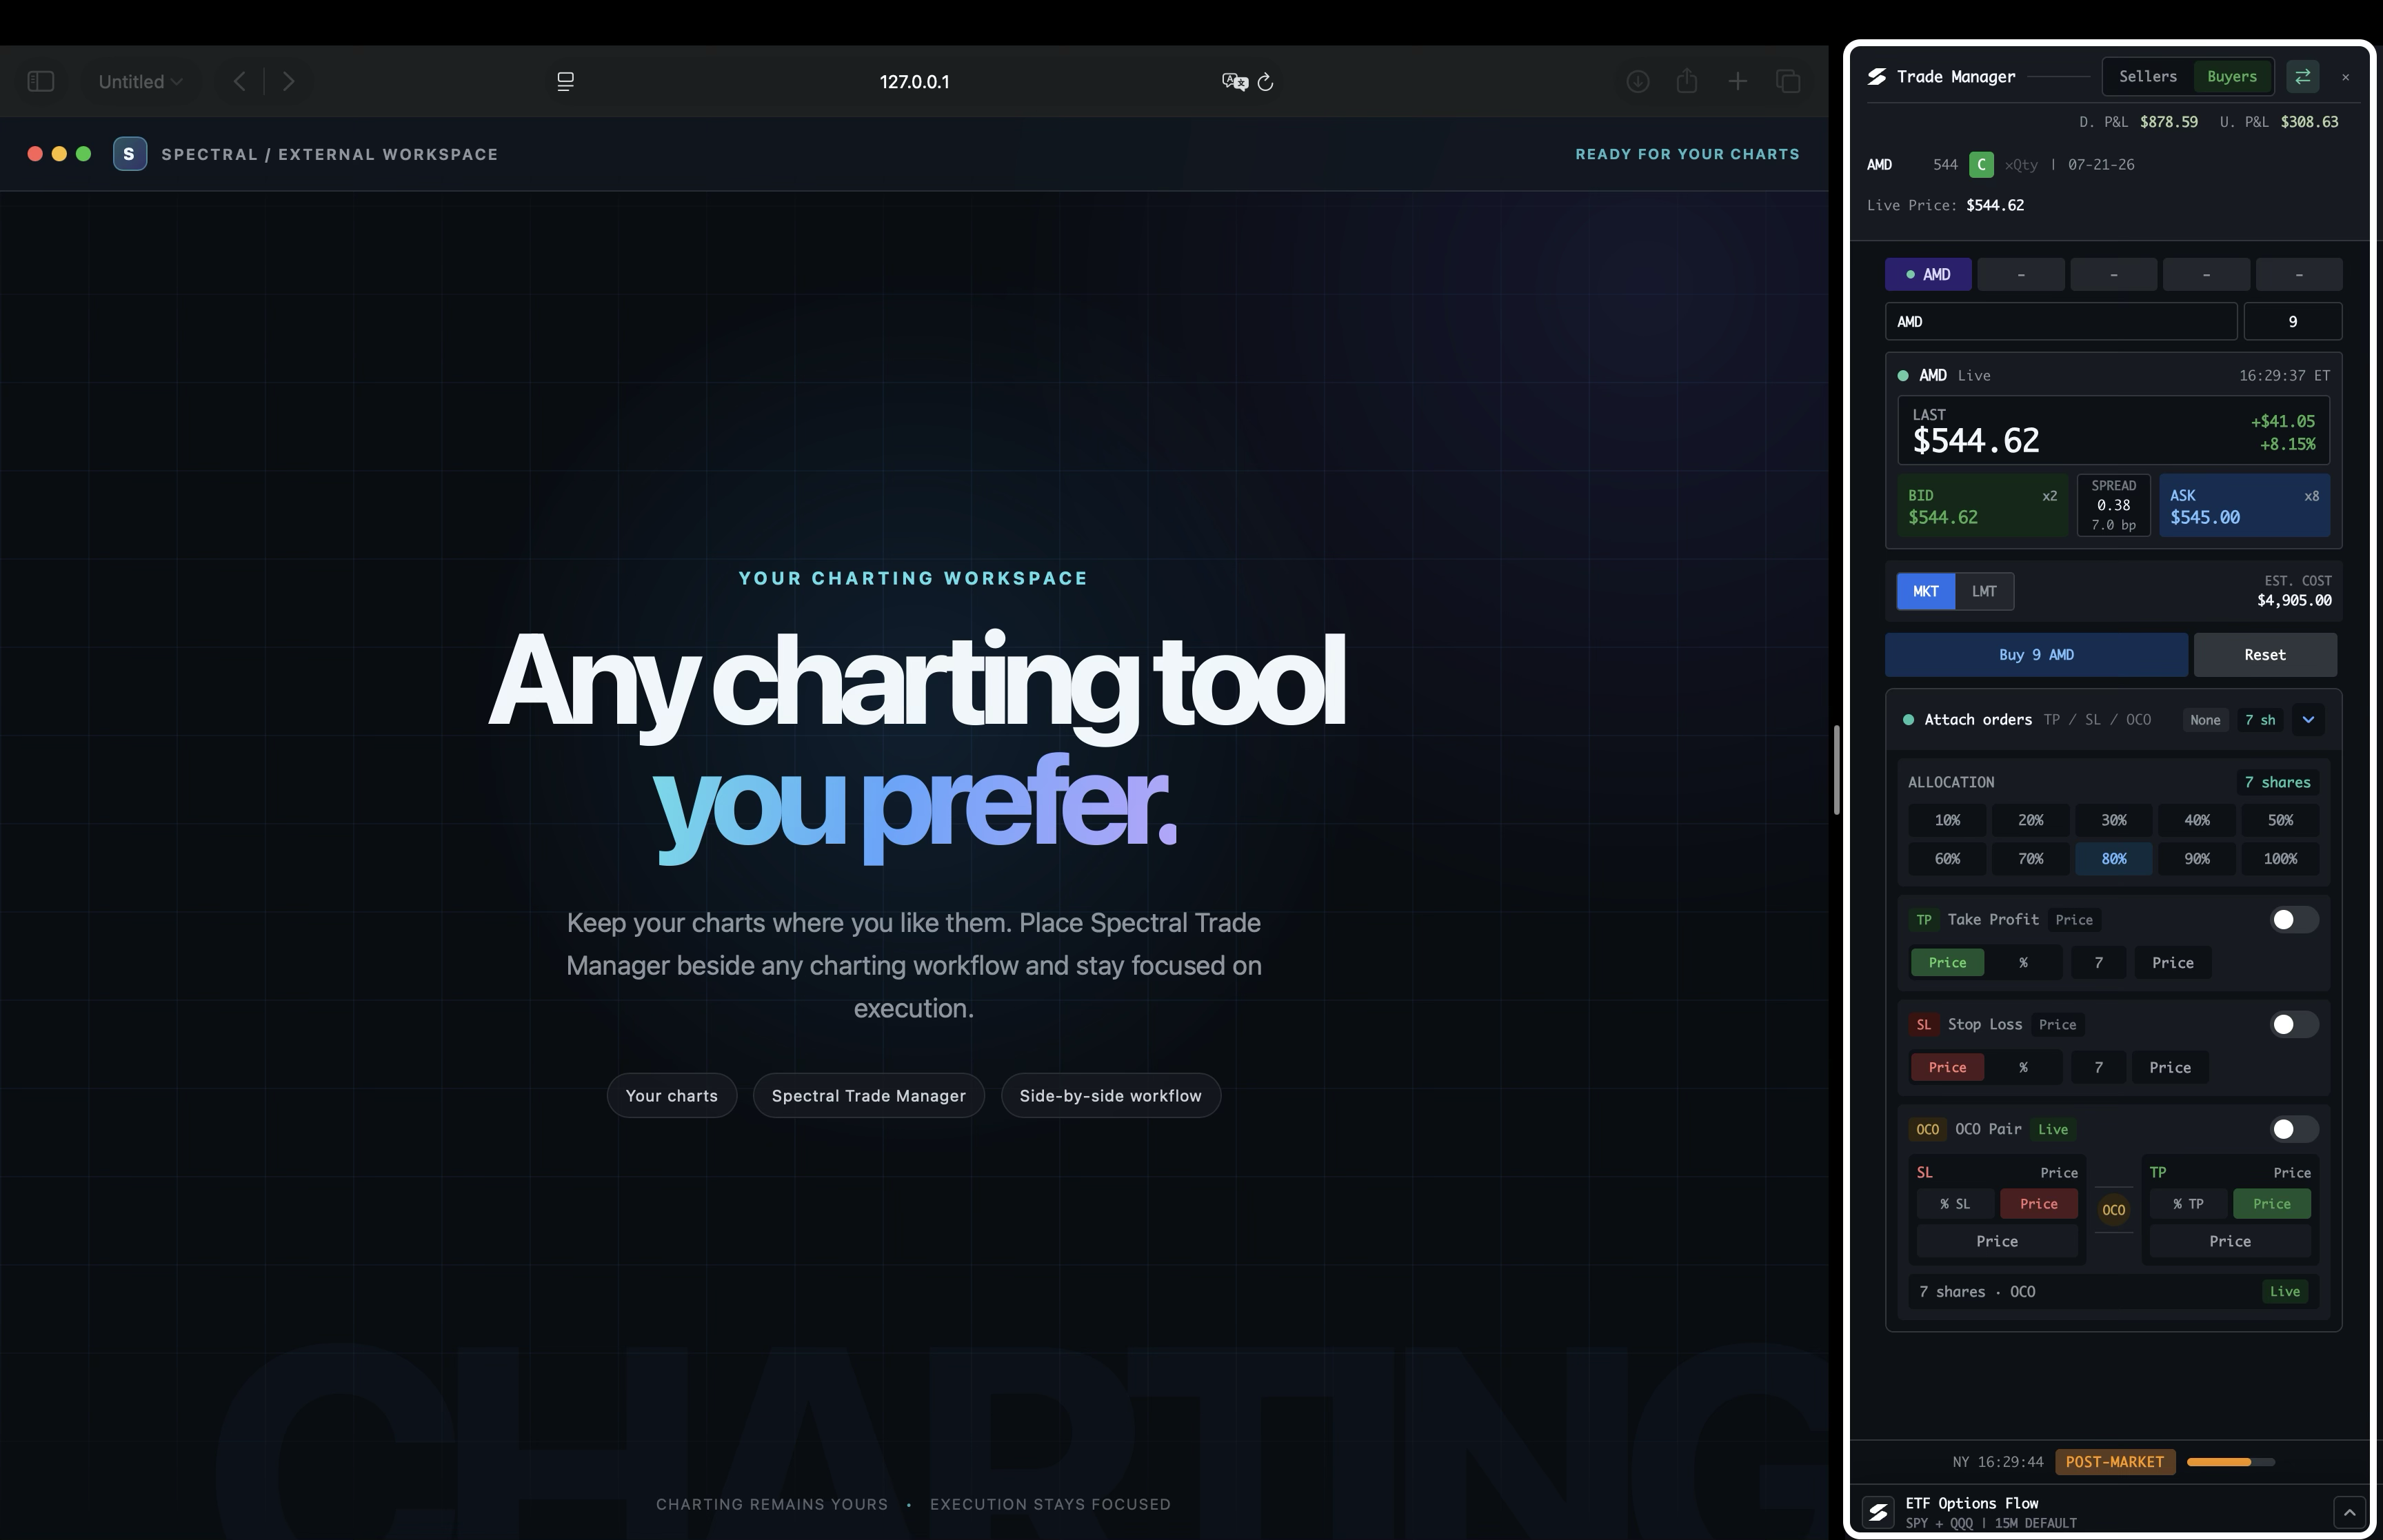This screenshot has width=2383, height=1540.
Task: Click the Your charts pill
Action: (672, 1096)
